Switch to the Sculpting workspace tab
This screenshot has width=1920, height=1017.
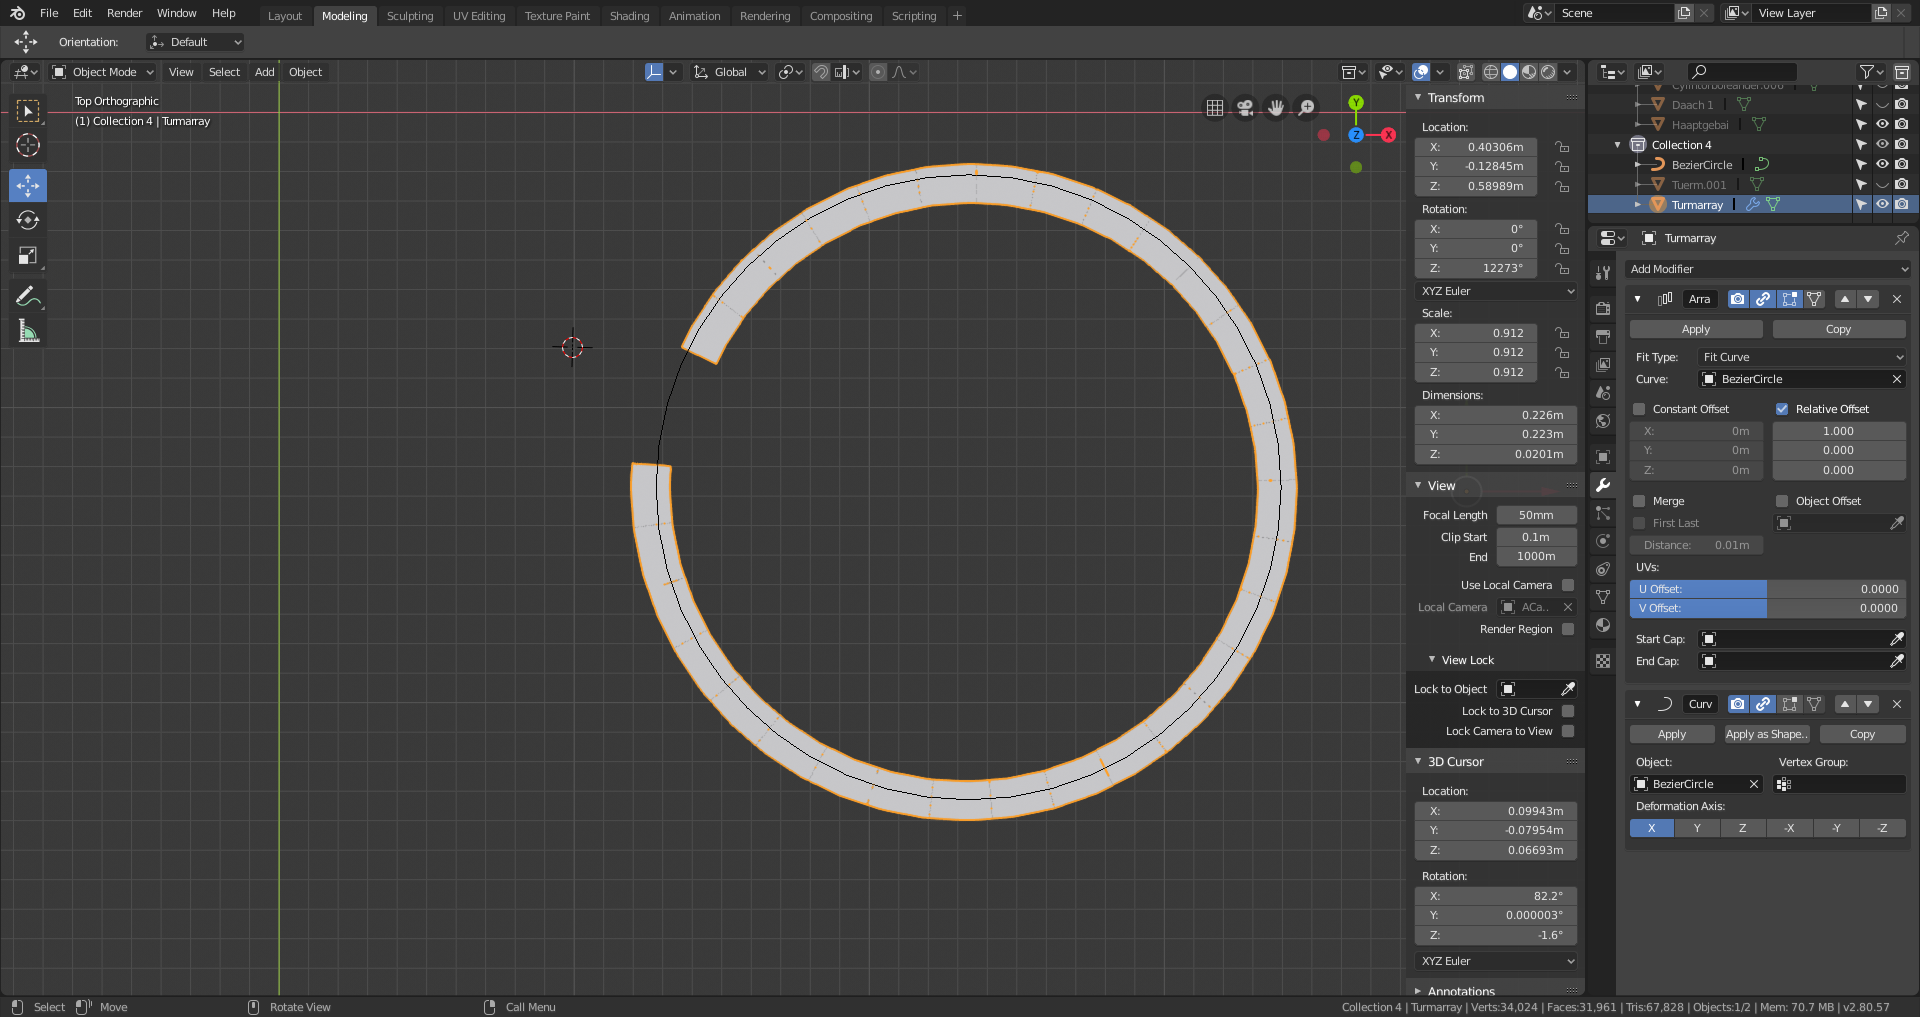coord(410,16)
